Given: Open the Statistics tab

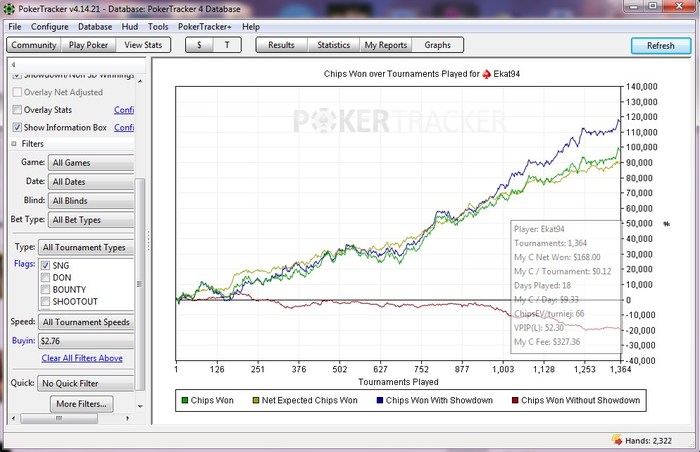Looking at the screenshot, I should coord(333,45).
